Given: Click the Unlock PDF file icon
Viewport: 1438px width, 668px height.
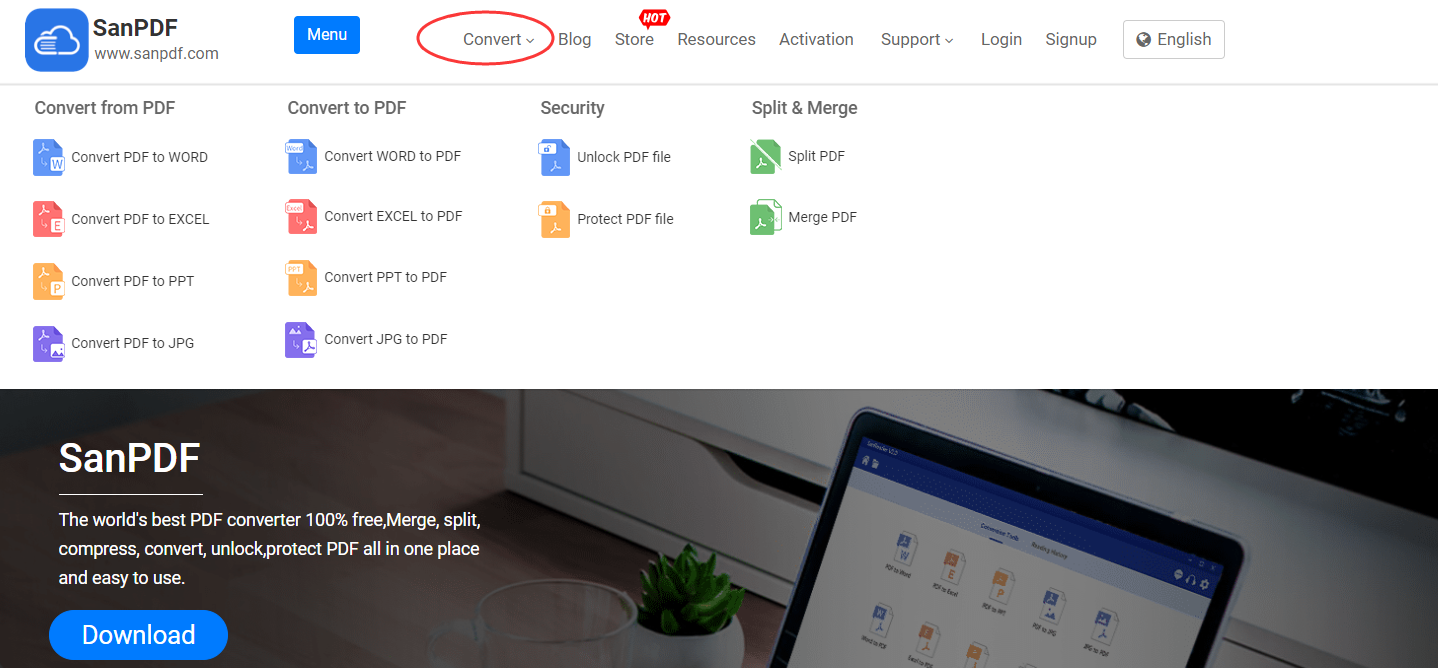Looking at the screenshot, I should [553, 158].
